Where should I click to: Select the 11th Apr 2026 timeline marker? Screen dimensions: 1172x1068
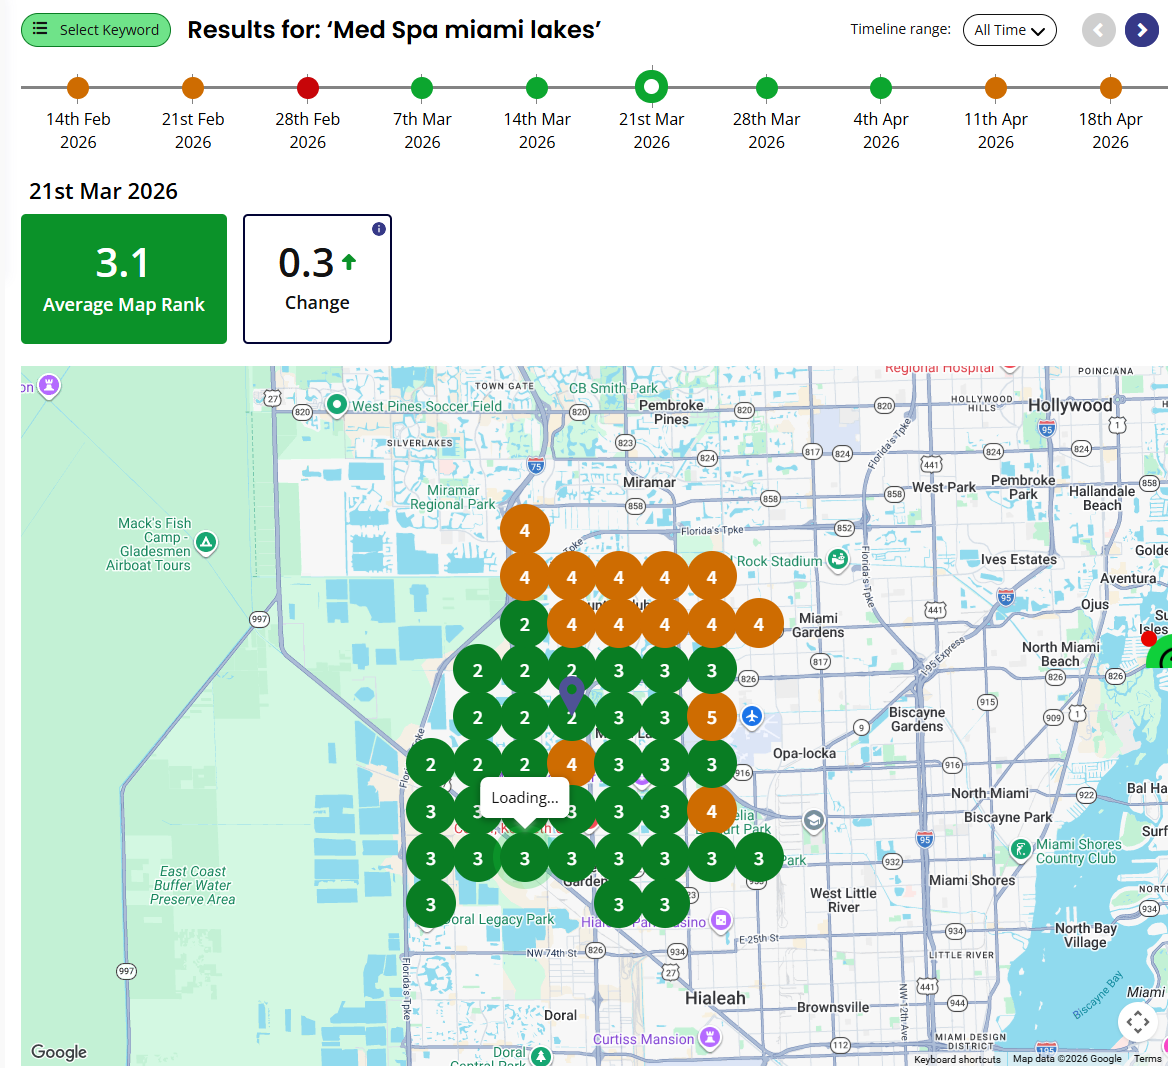pos(996,87)
